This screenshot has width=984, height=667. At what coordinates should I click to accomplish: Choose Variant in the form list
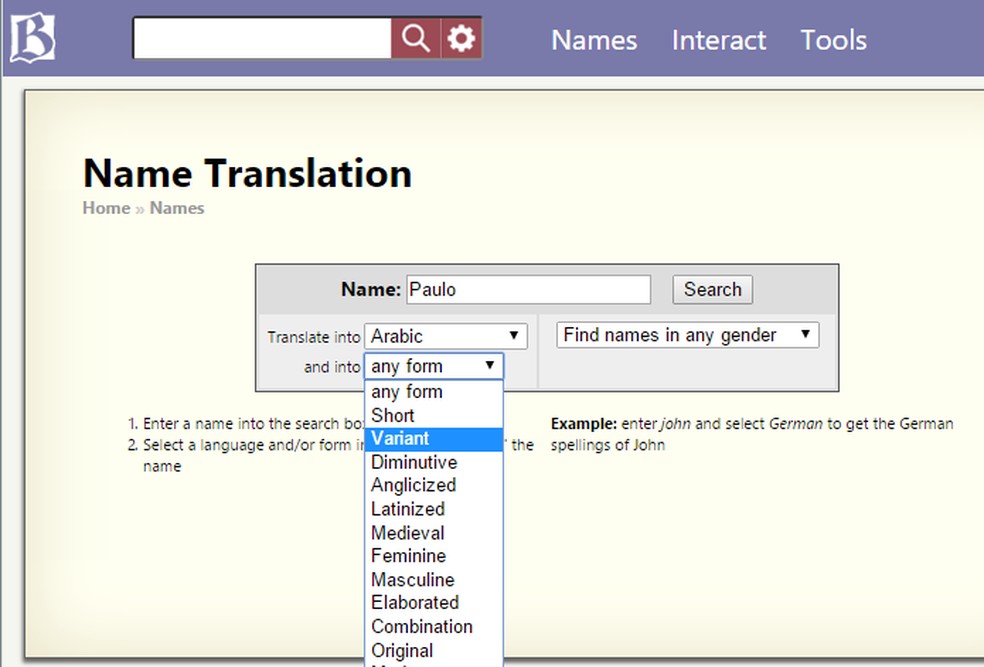pos(400,439)
